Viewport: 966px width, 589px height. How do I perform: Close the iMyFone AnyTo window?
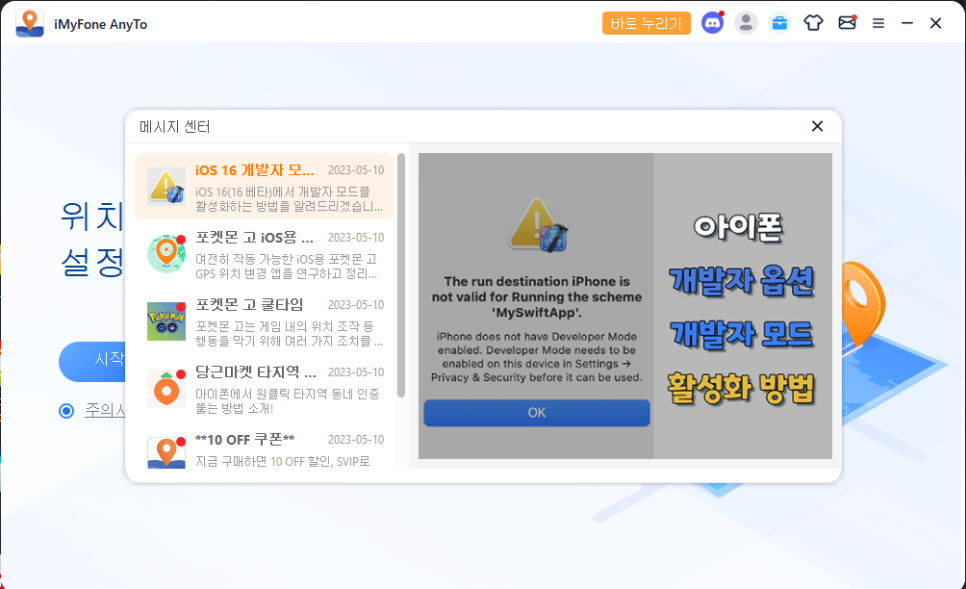click(935, 23)
